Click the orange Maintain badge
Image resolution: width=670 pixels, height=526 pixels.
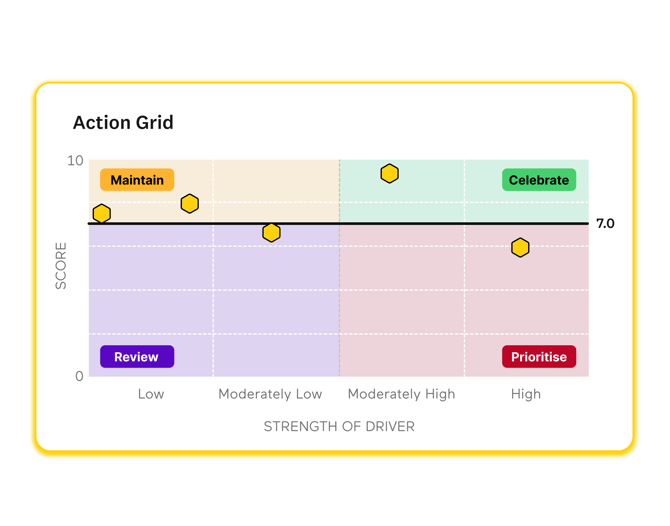(137, 180)
